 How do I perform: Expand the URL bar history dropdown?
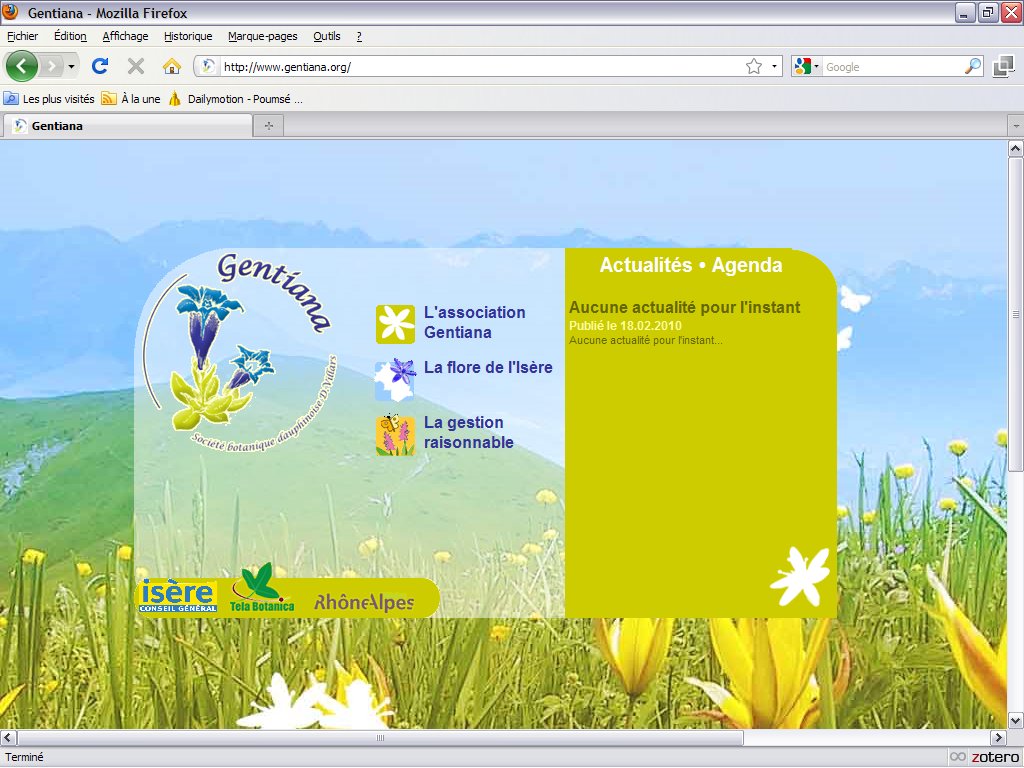pos(774,66)
